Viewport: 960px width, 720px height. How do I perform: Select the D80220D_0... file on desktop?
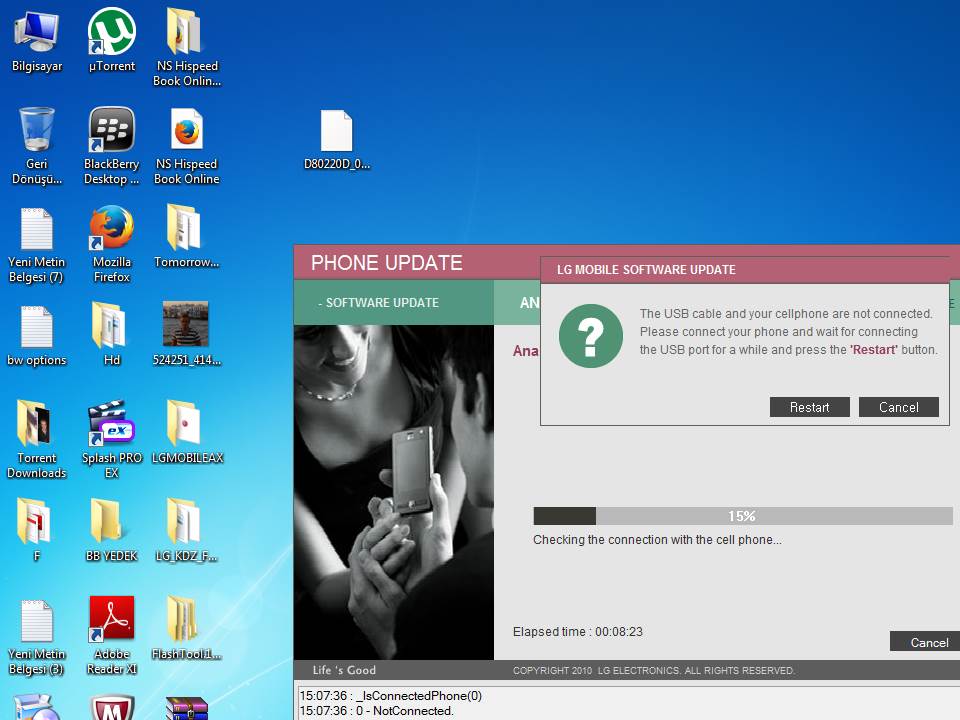click(337, 140)
